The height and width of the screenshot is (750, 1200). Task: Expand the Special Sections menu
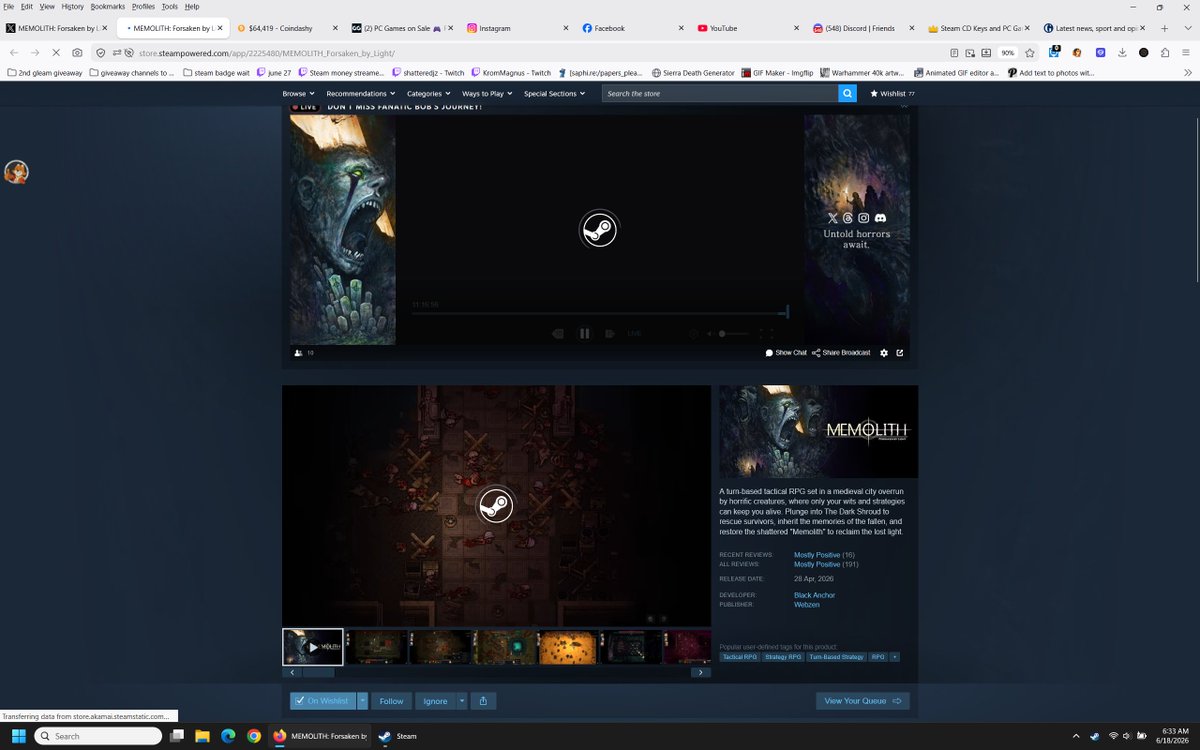click(x=554, y=93)
